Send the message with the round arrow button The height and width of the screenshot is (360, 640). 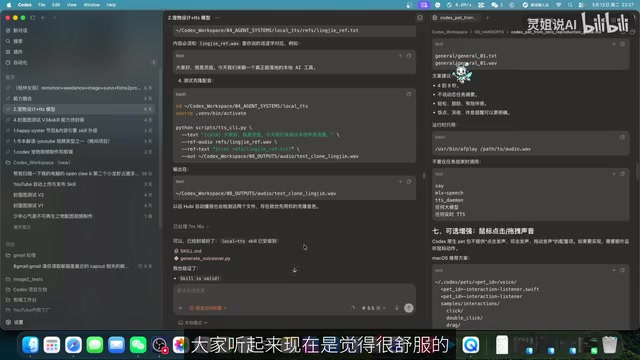pos(409,308)
